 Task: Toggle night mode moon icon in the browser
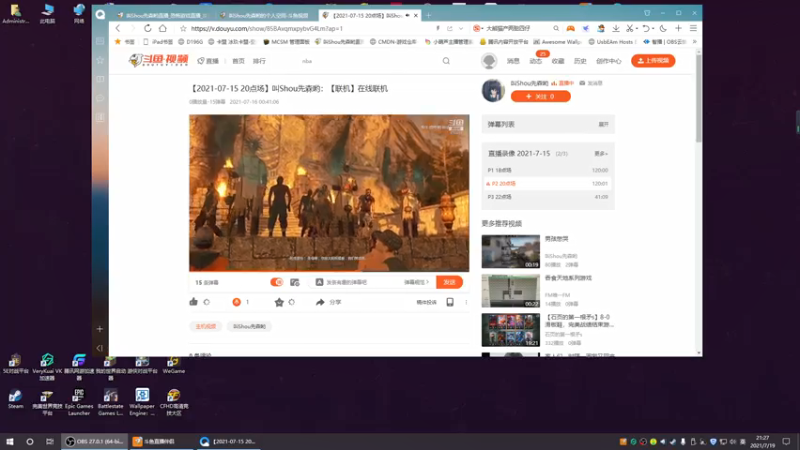pos(663,29)
